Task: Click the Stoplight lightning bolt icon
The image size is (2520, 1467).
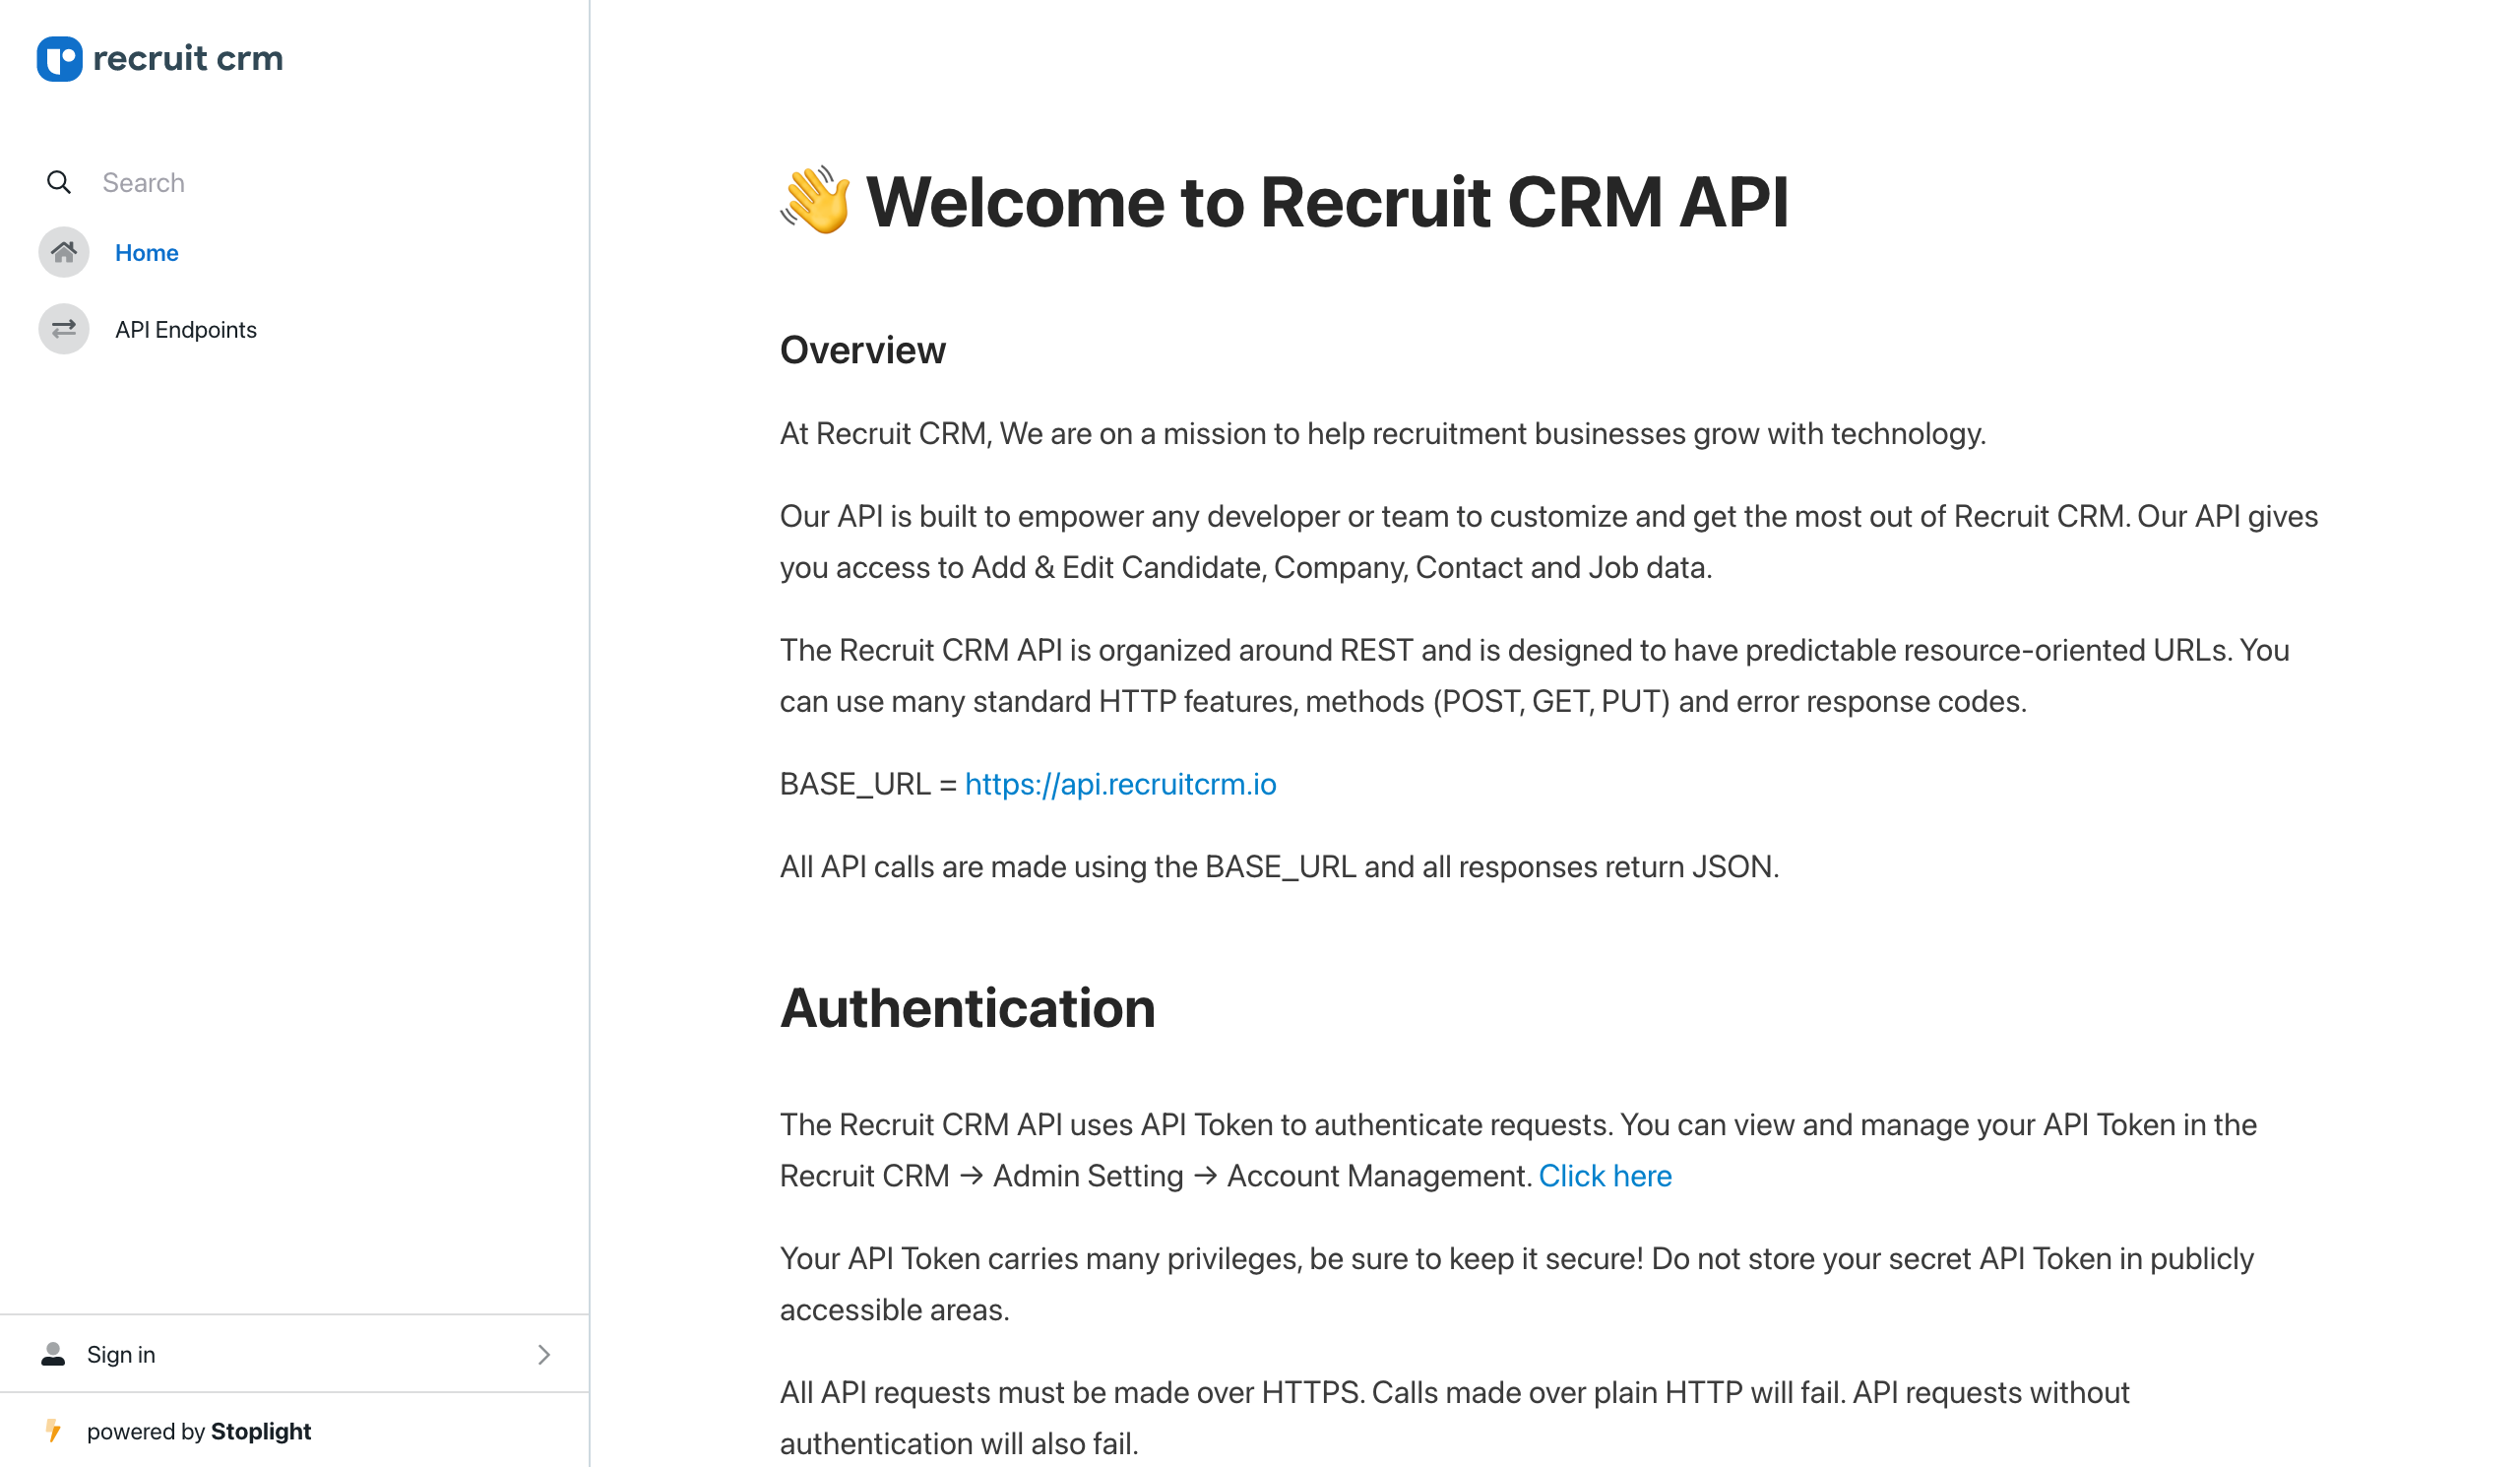Action: (x=54, y=1431)
